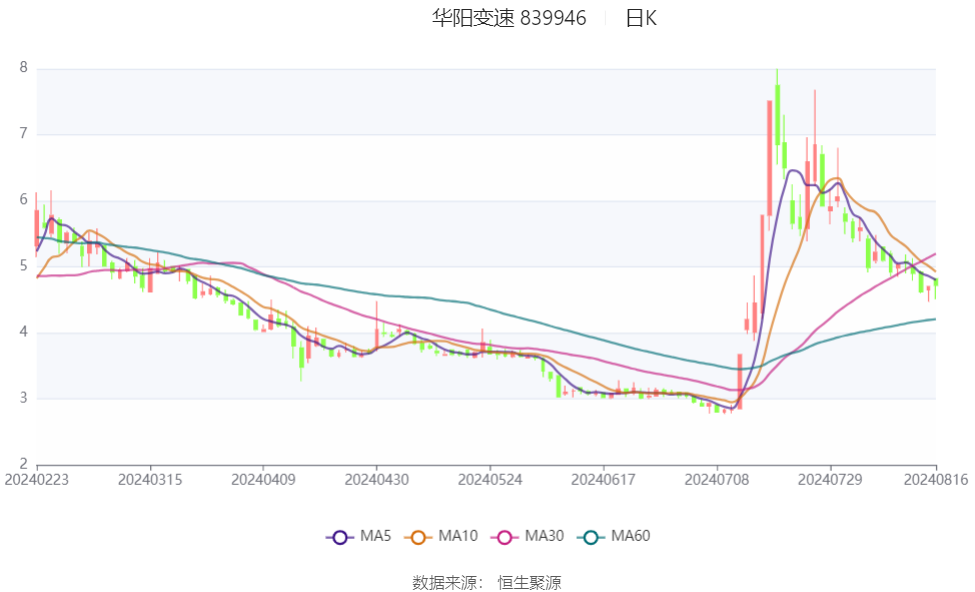Click the y-axis value 5
The image size is (975, 592).
point(24,266)
